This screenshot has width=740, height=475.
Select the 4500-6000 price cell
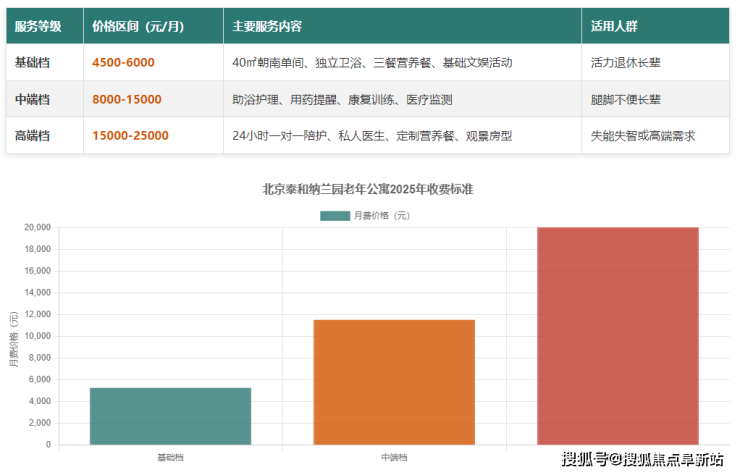pyautogui.click(x=123, y=62)
